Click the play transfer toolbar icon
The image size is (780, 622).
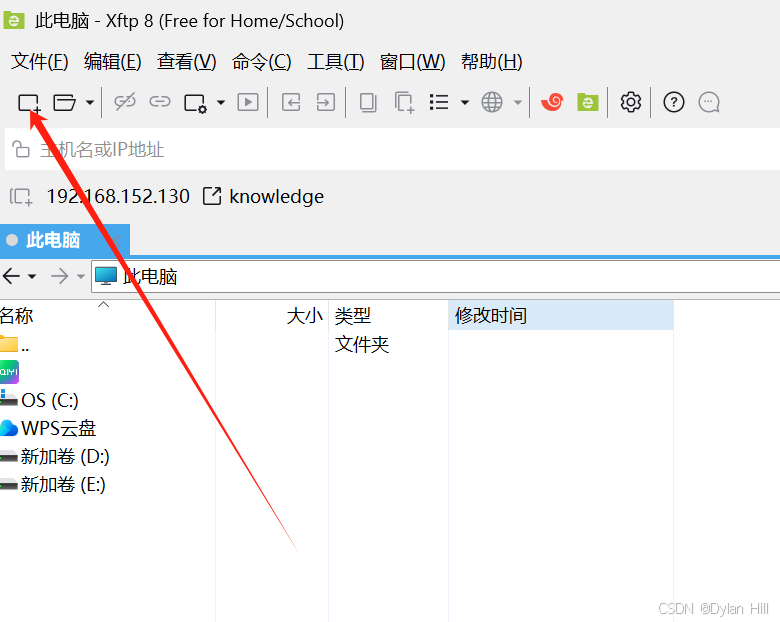(248, 103)
